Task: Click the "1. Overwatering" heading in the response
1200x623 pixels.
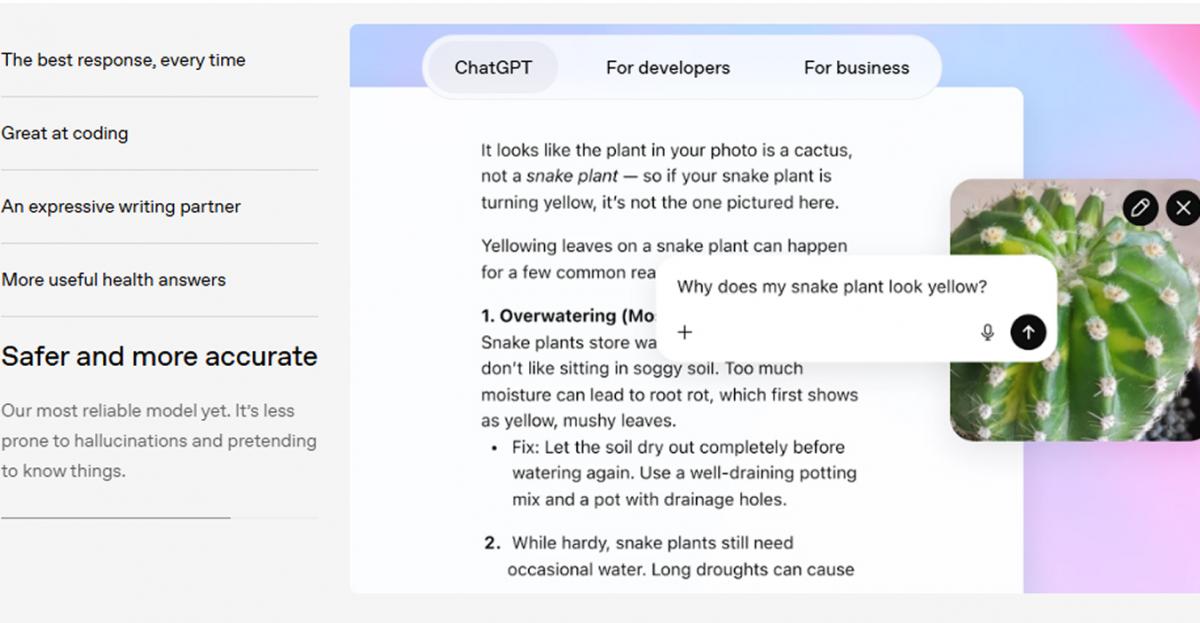Action: click(567, 316)
